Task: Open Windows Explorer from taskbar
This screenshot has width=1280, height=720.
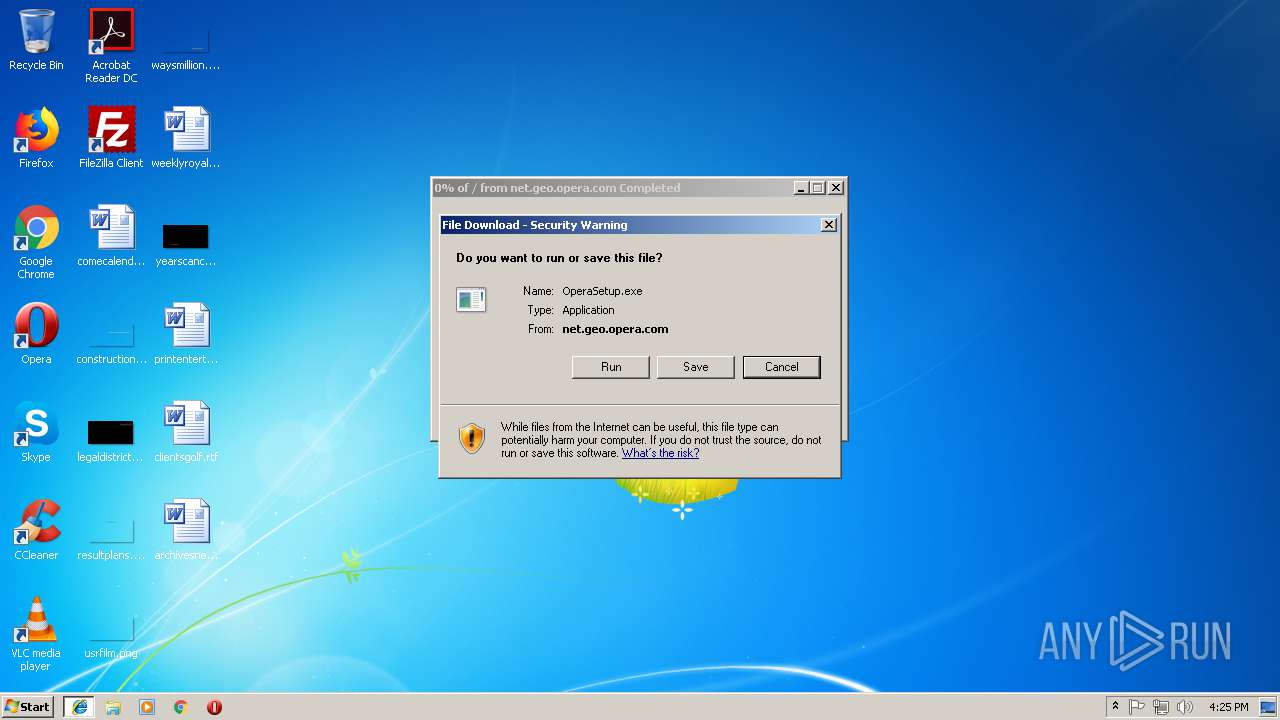Action: coord(113,707)
